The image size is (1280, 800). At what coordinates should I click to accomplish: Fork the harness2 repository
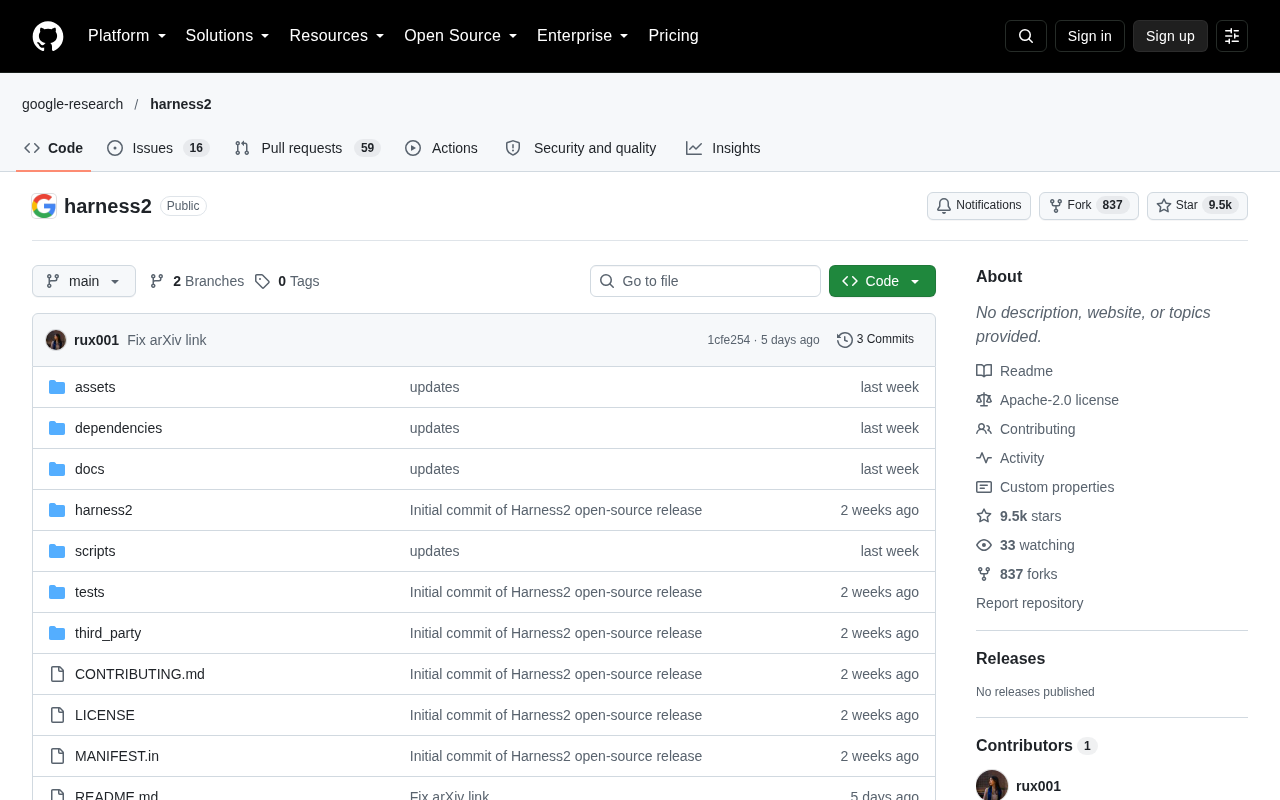[1089, 205]
